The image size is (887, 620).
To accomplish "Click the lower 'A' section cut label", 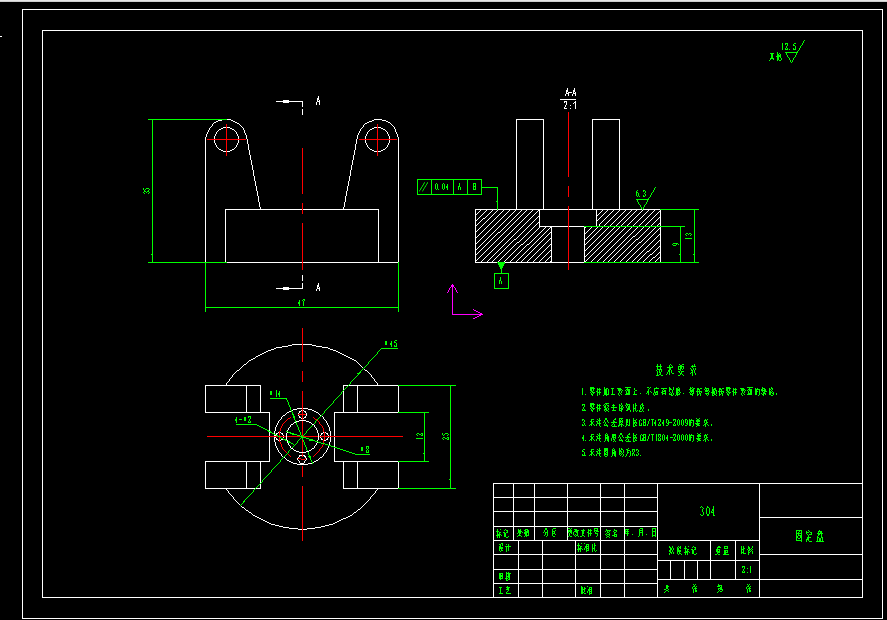I will coord(318,287).
